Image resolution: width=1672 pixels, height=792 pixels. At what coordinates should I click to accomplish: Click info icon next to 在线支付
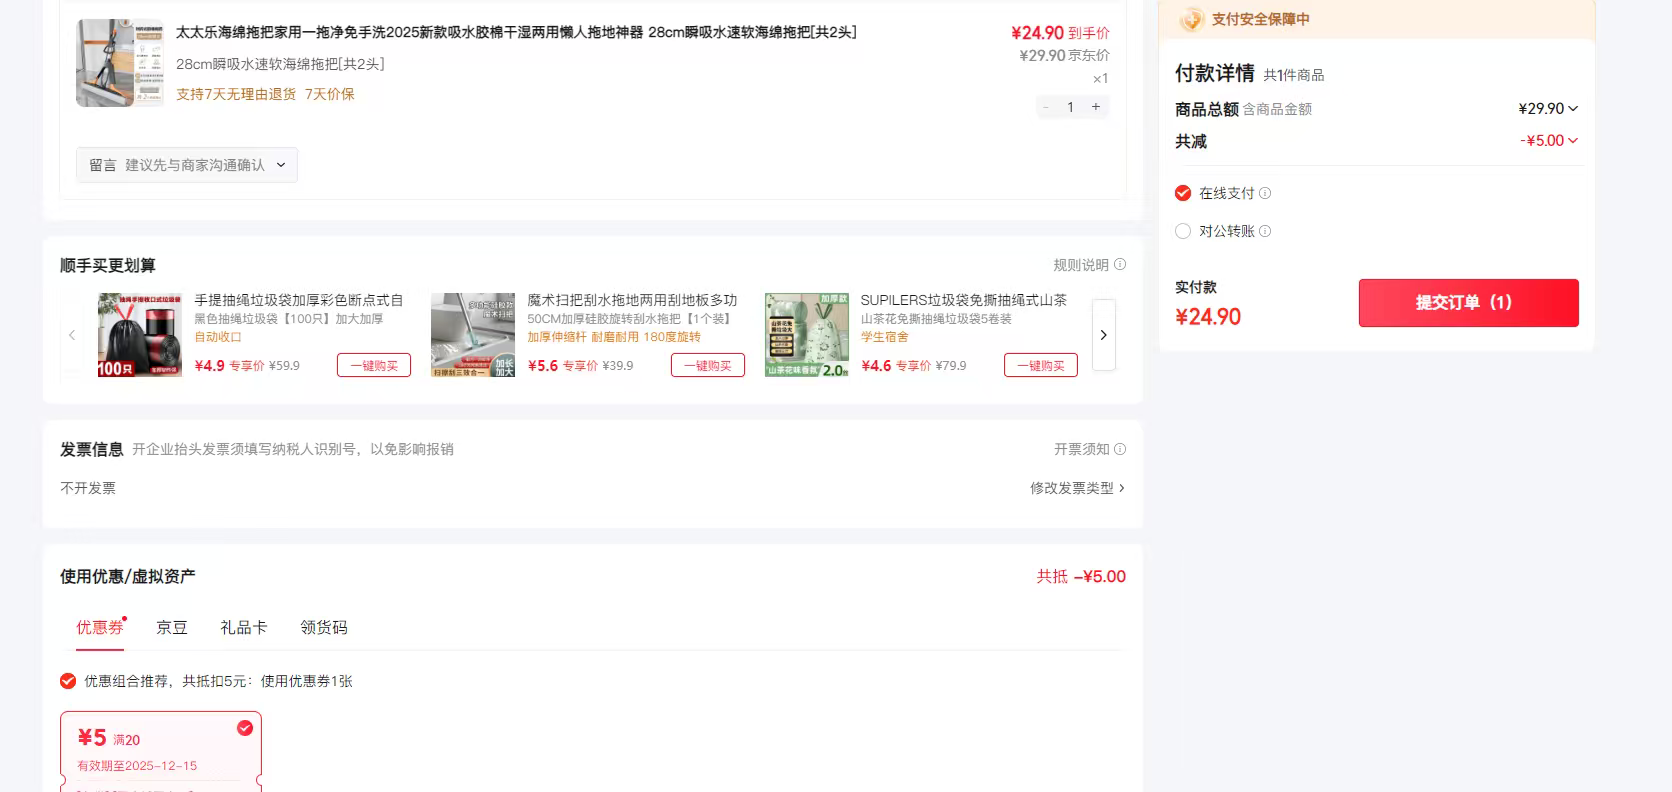click(1265, 193)
